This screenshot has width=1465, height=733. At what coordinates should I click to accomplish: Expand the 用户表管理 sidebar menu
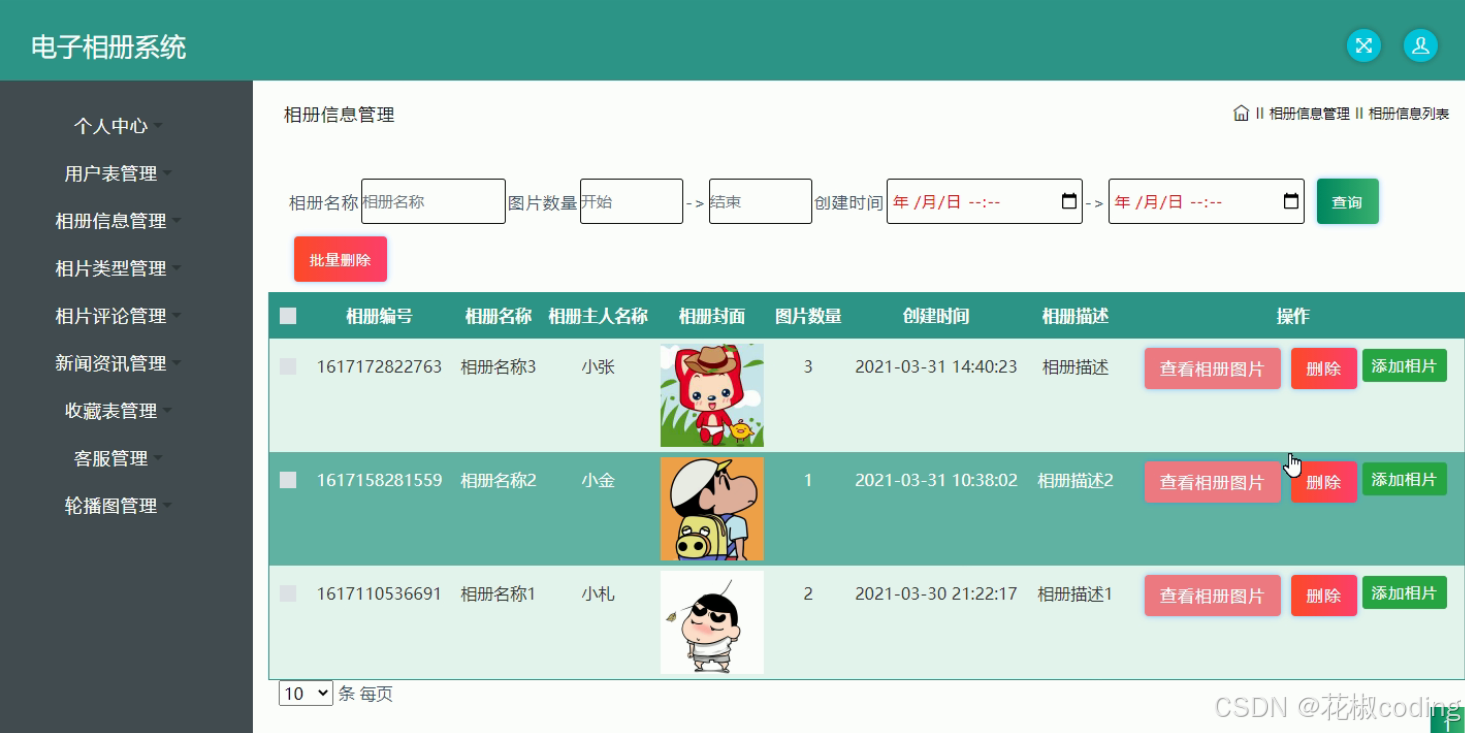tap(110, 172)
